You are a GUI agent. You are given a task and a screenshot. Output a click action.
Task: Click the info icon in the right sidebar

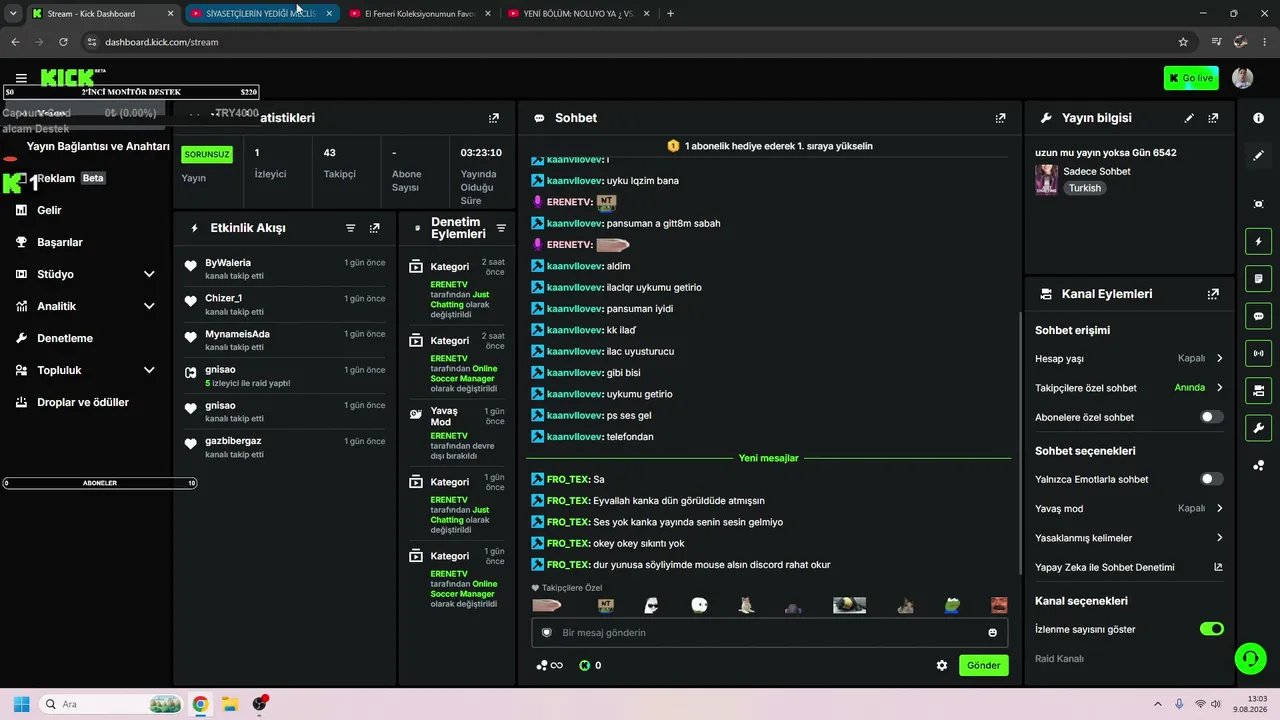[1258, 118]
